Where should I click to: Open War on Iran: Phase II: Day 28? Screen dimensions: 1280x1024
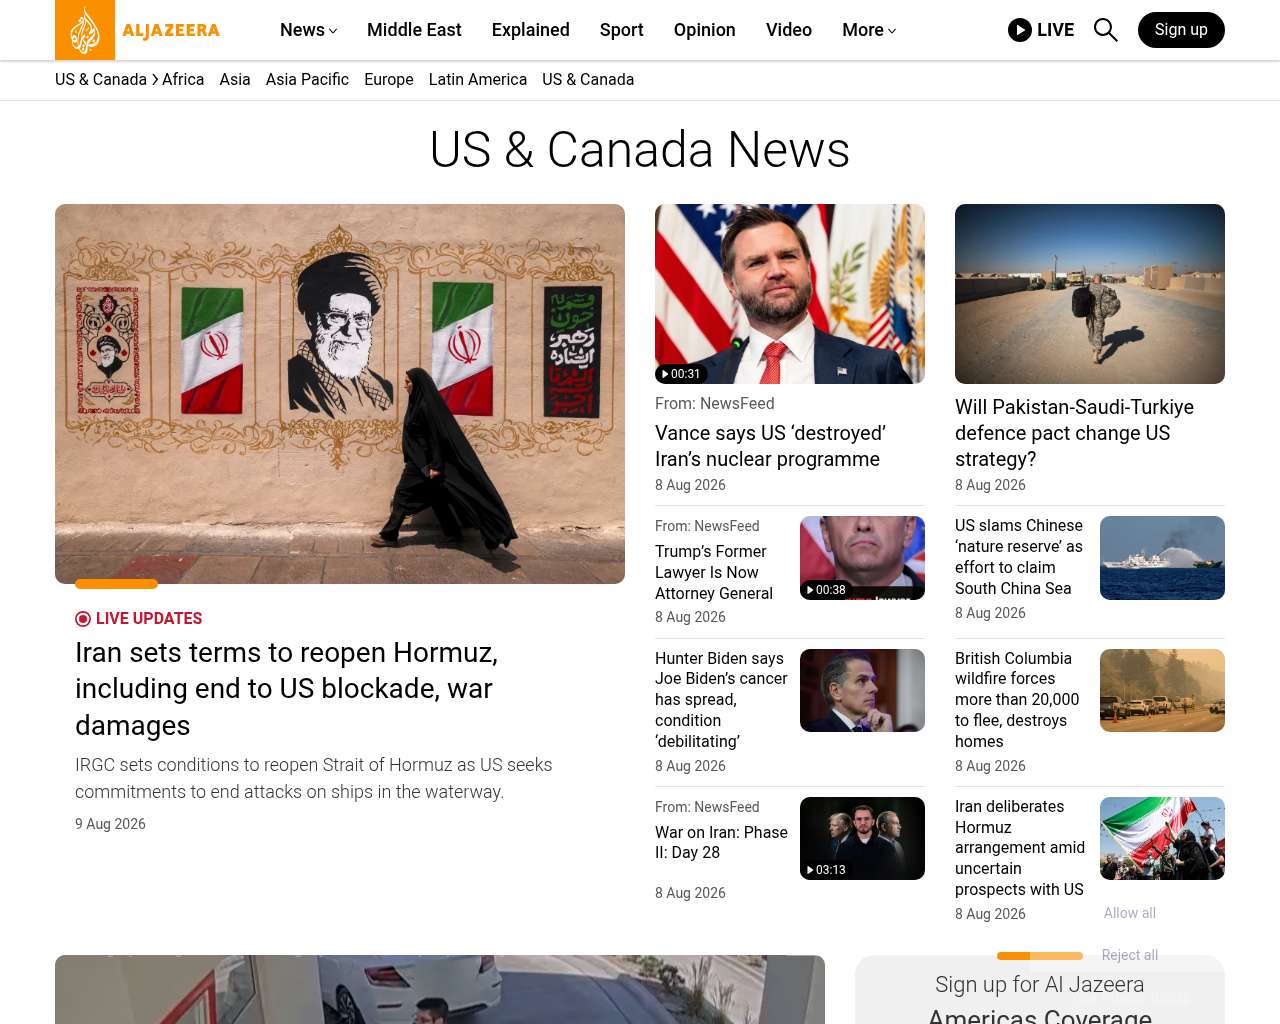click(x=721, y=842)
